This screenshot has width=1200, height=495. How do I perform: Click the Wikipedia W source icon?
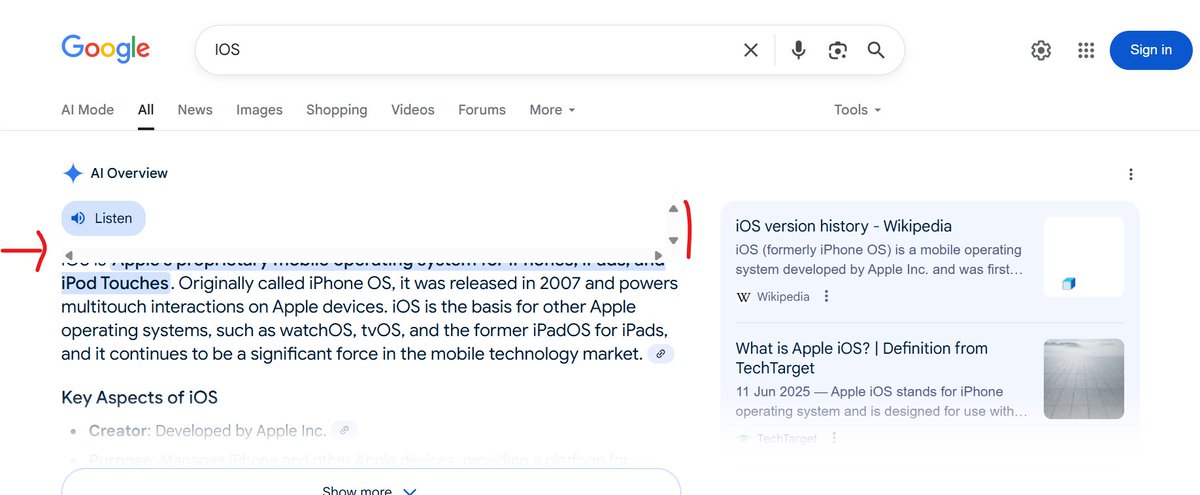pyautogui.click(x=743, y=297)
